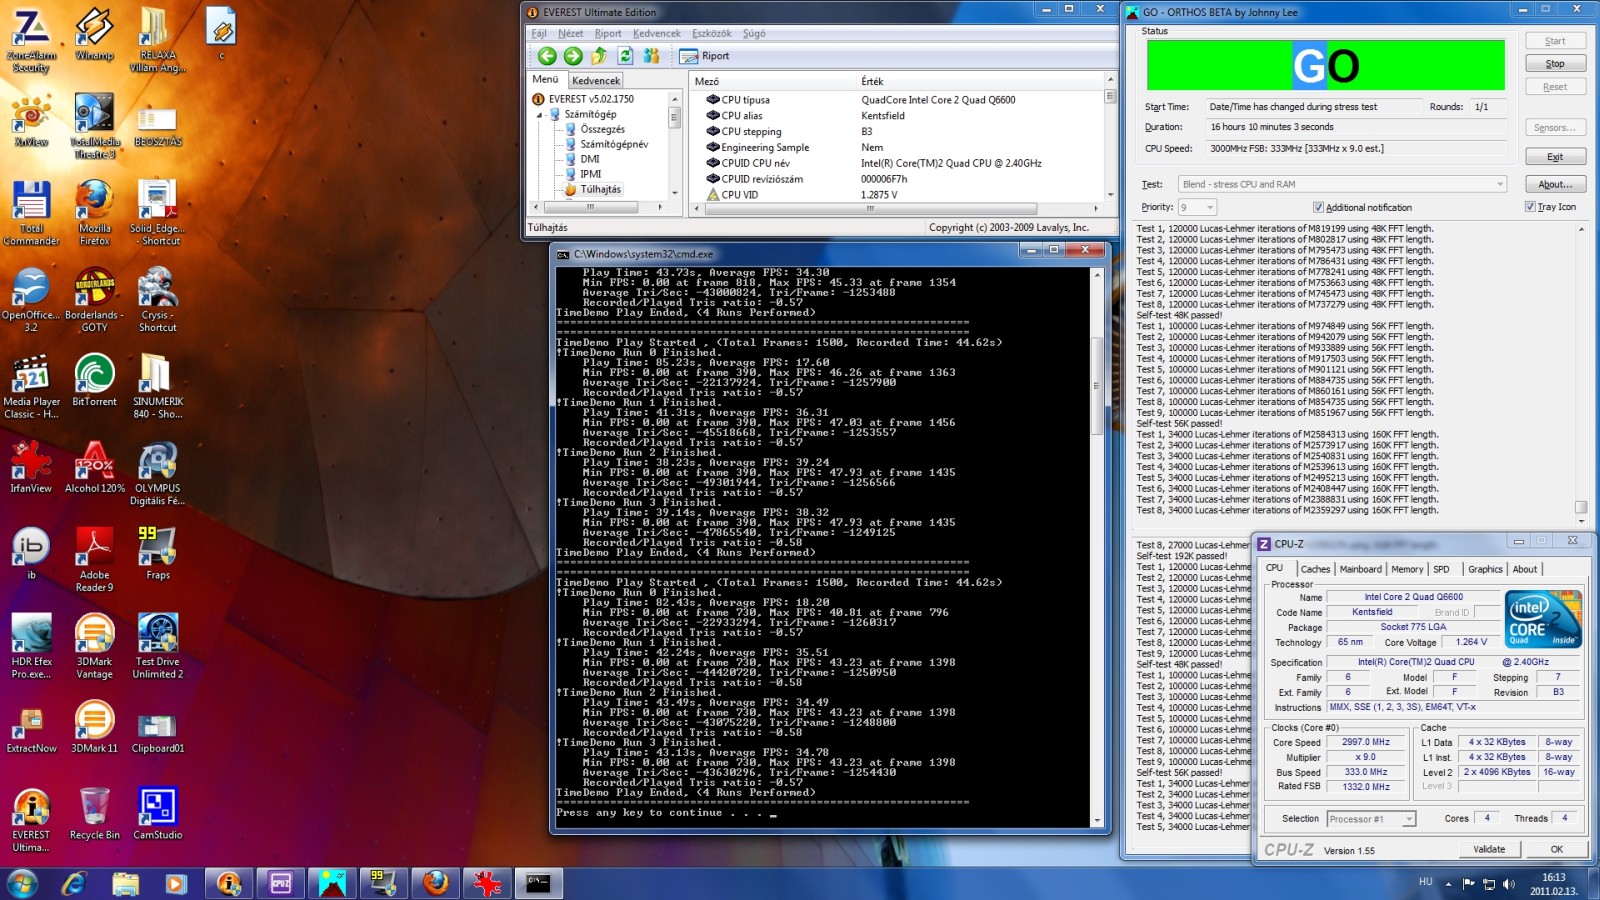Screen dimensions: 1600x900
Task: Open Total Commander desktop shortcut
Action: (x=31, y=214)
